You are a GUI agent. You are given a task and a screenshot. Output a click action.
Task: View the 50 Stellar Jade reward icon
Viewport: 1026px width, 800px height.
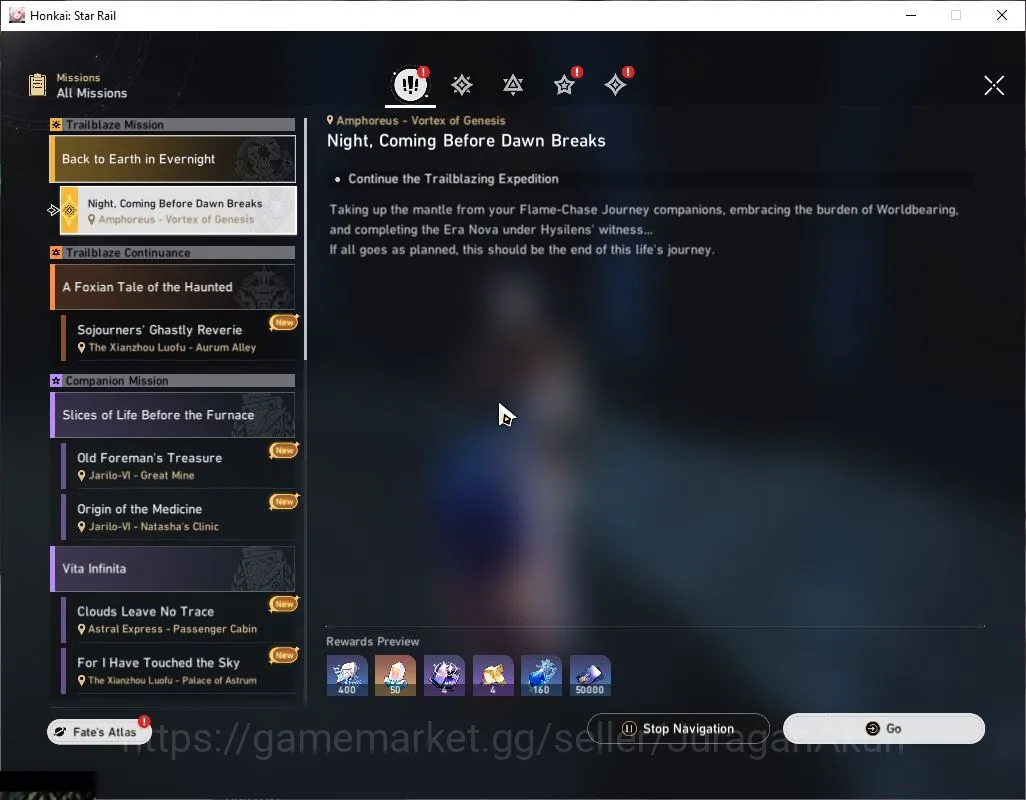(395, 675)
